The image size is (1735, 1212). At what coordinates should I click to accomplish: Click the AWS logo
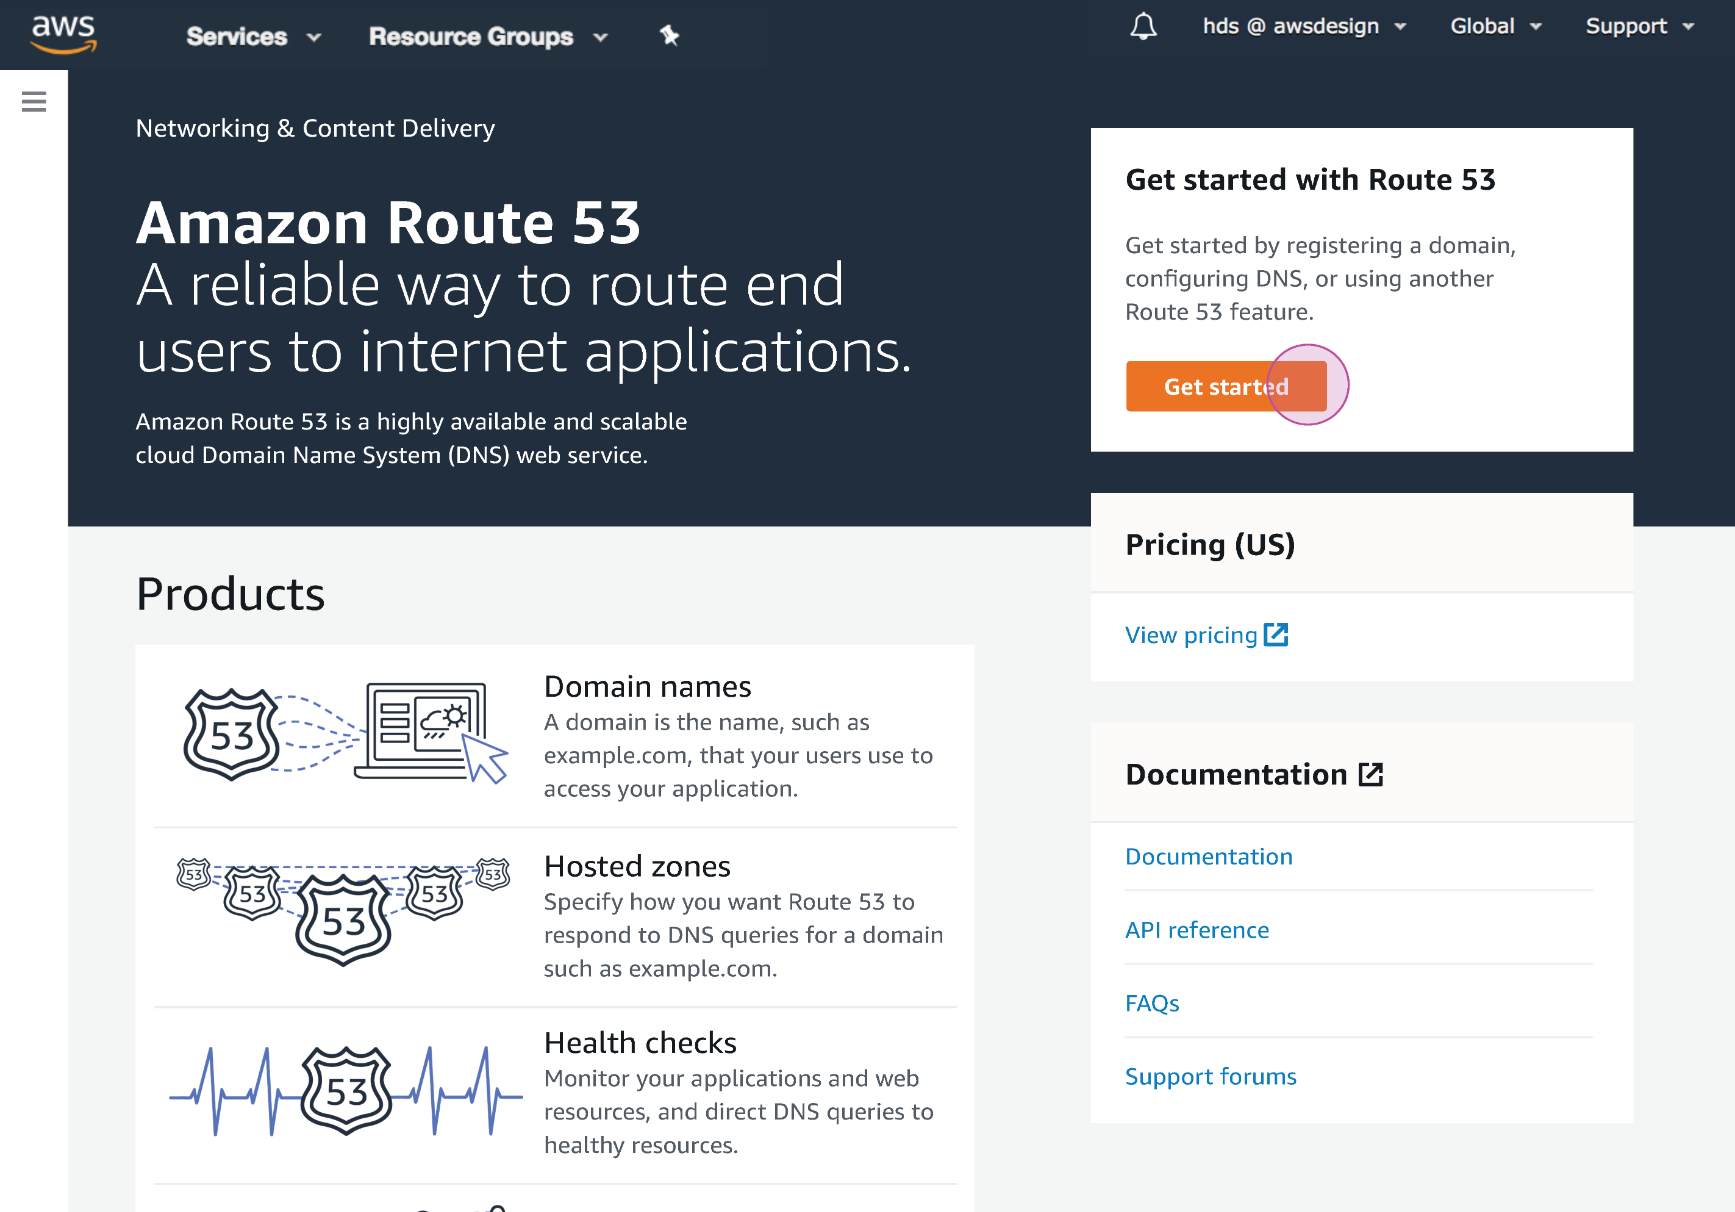(x=64, y=34)
